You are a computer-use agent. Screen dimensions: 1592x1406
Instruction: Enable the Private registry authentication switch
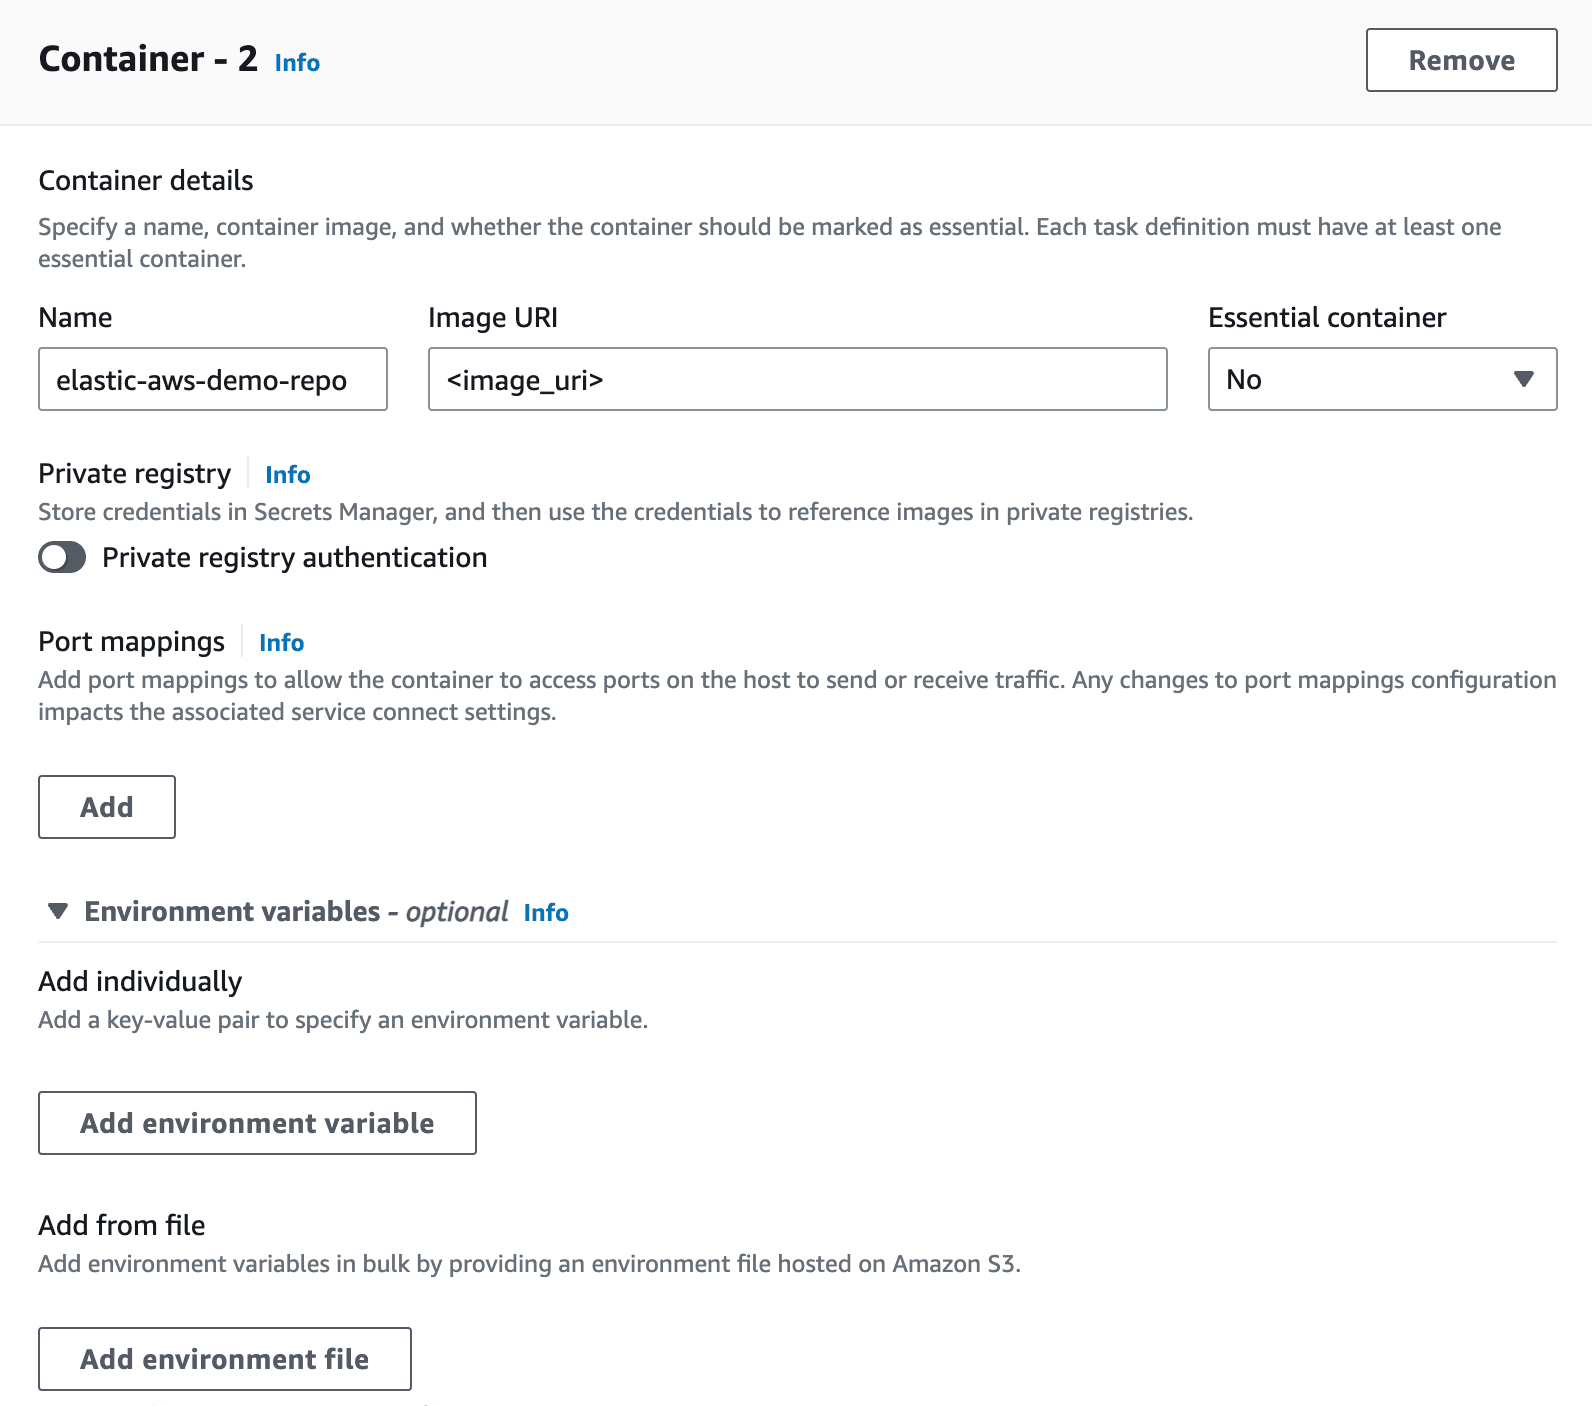click(x=62, y=557)
